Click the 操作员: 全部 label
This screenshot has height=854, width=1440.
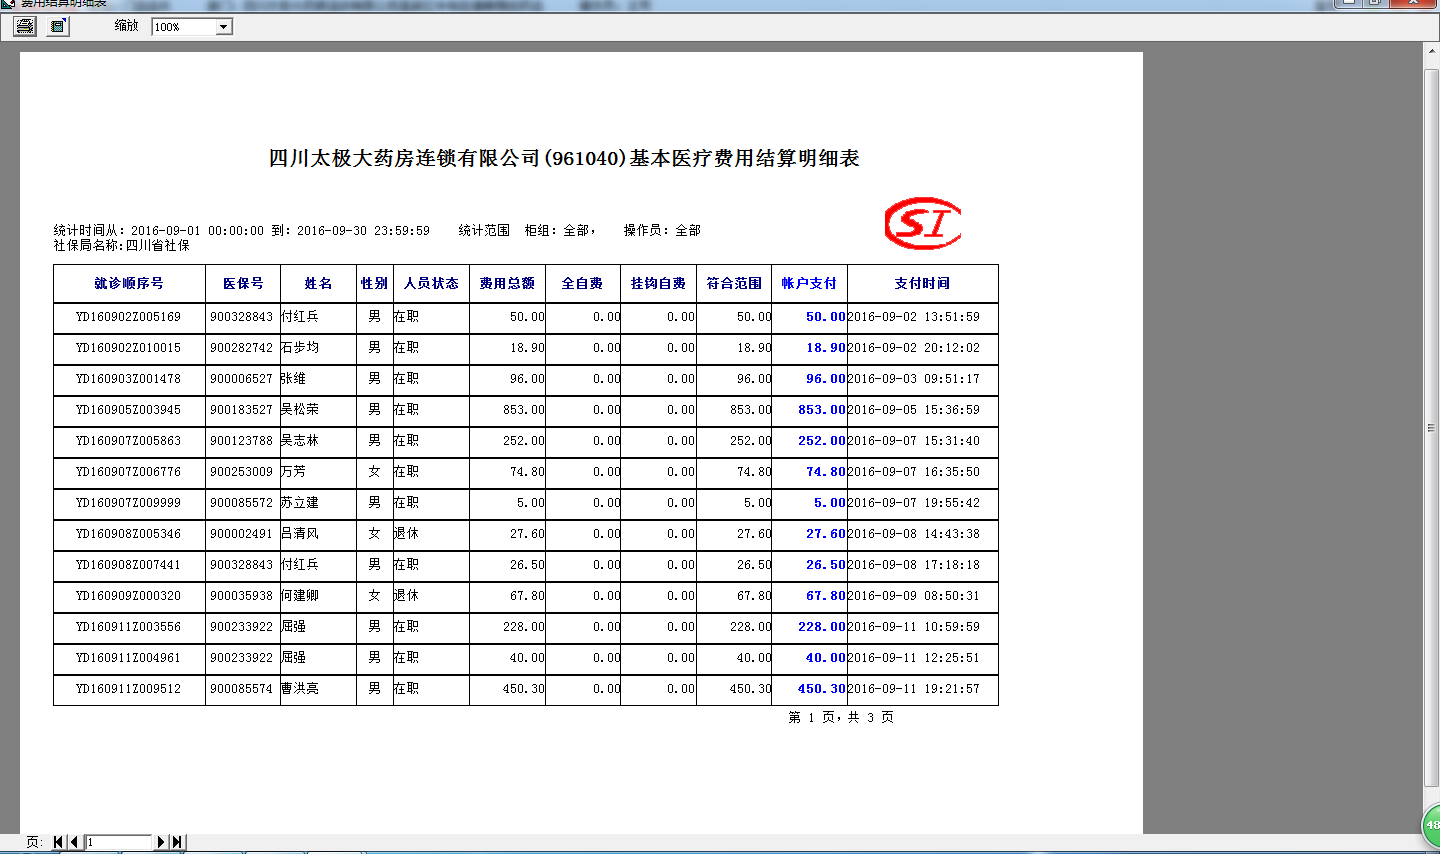(662, 231)
